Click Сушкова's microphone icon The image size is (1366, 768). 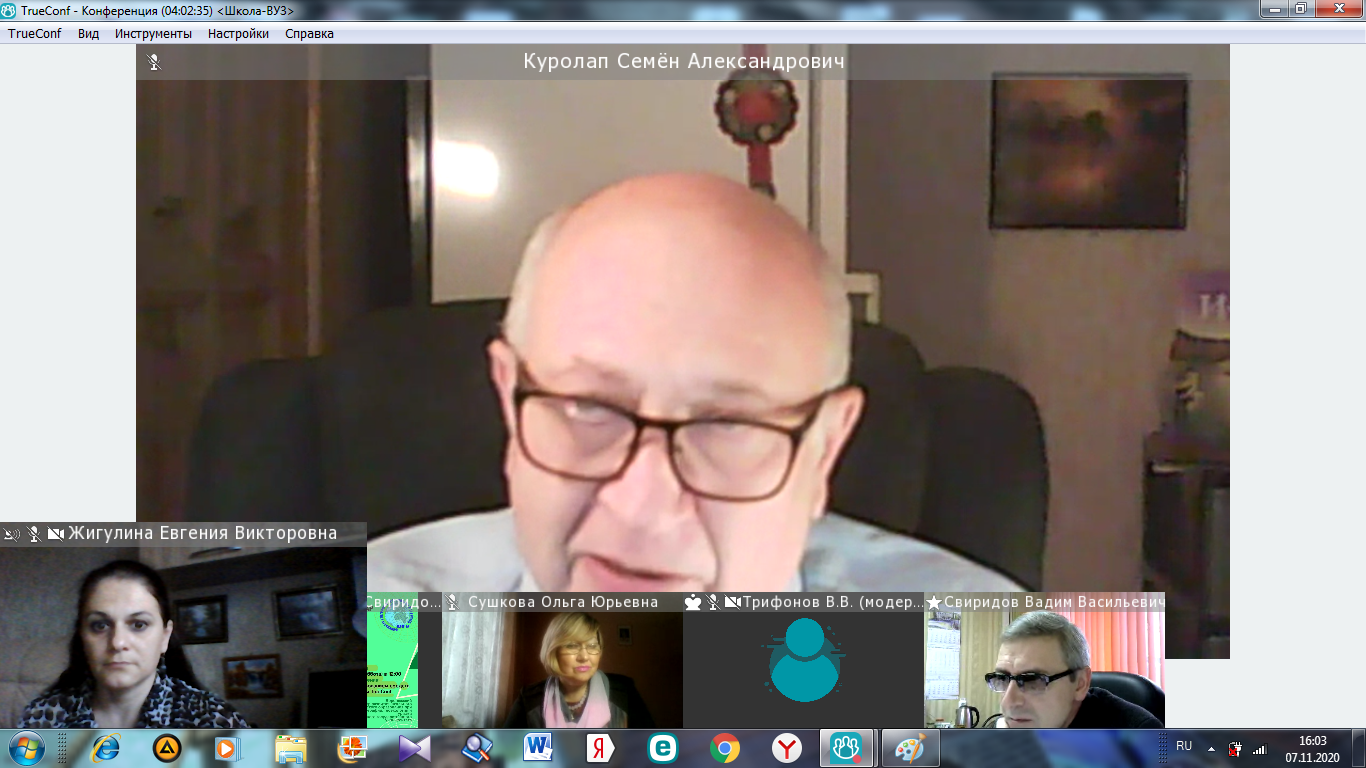point(452,602)
